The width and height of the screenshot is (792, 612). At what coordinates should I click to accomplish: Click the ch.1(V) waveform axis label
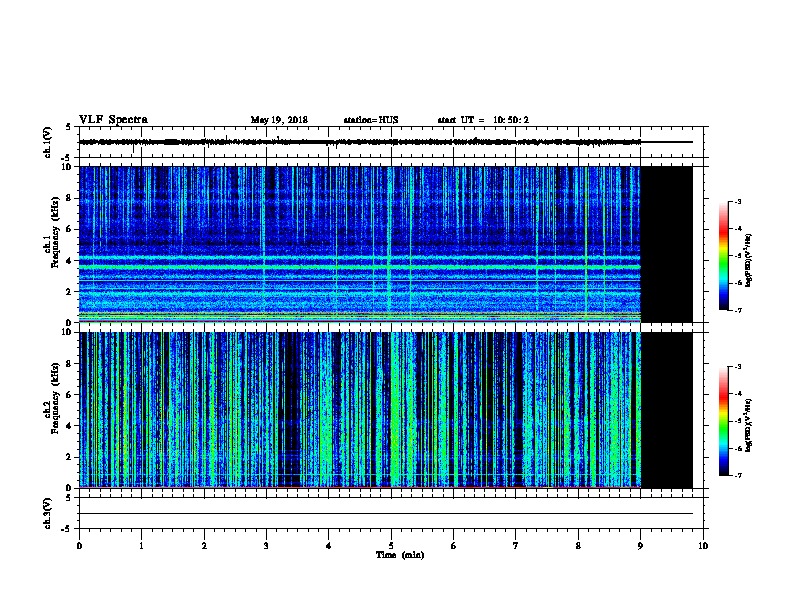click(x=47, y=142)
